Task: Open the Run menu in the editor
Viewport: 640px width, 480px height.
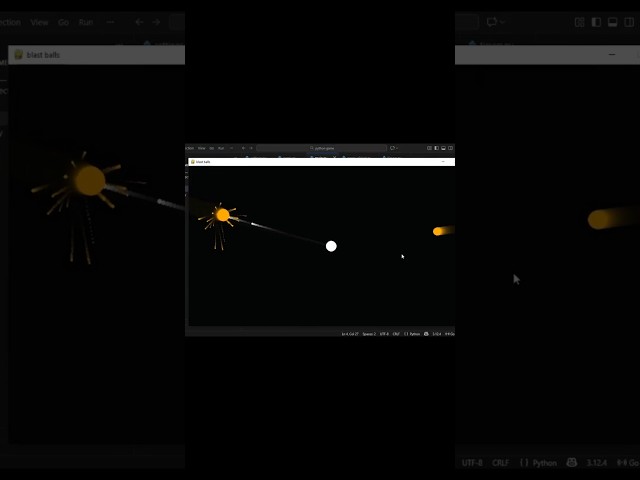Action: tap(221, 148)
